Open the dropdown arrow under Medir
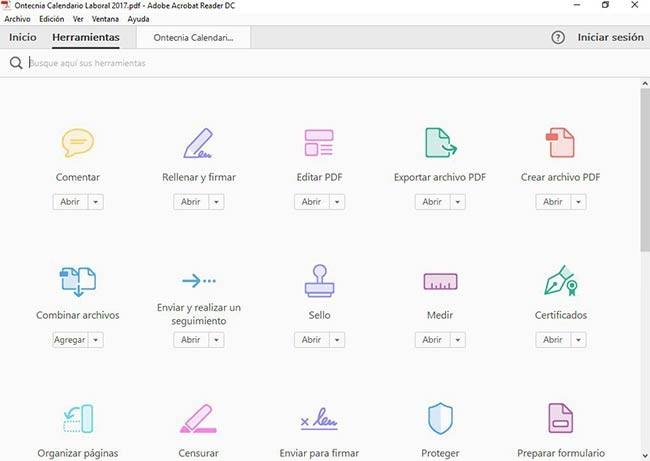This screenshot has width=650, height=461. [458, 340]
